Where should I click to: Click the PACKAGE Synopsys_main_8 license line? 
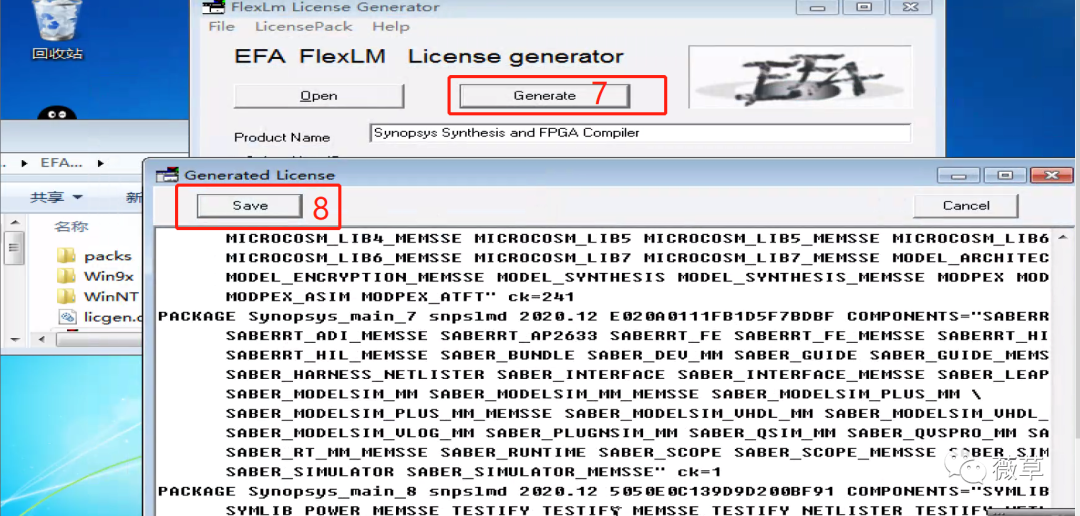click(603, 491)
